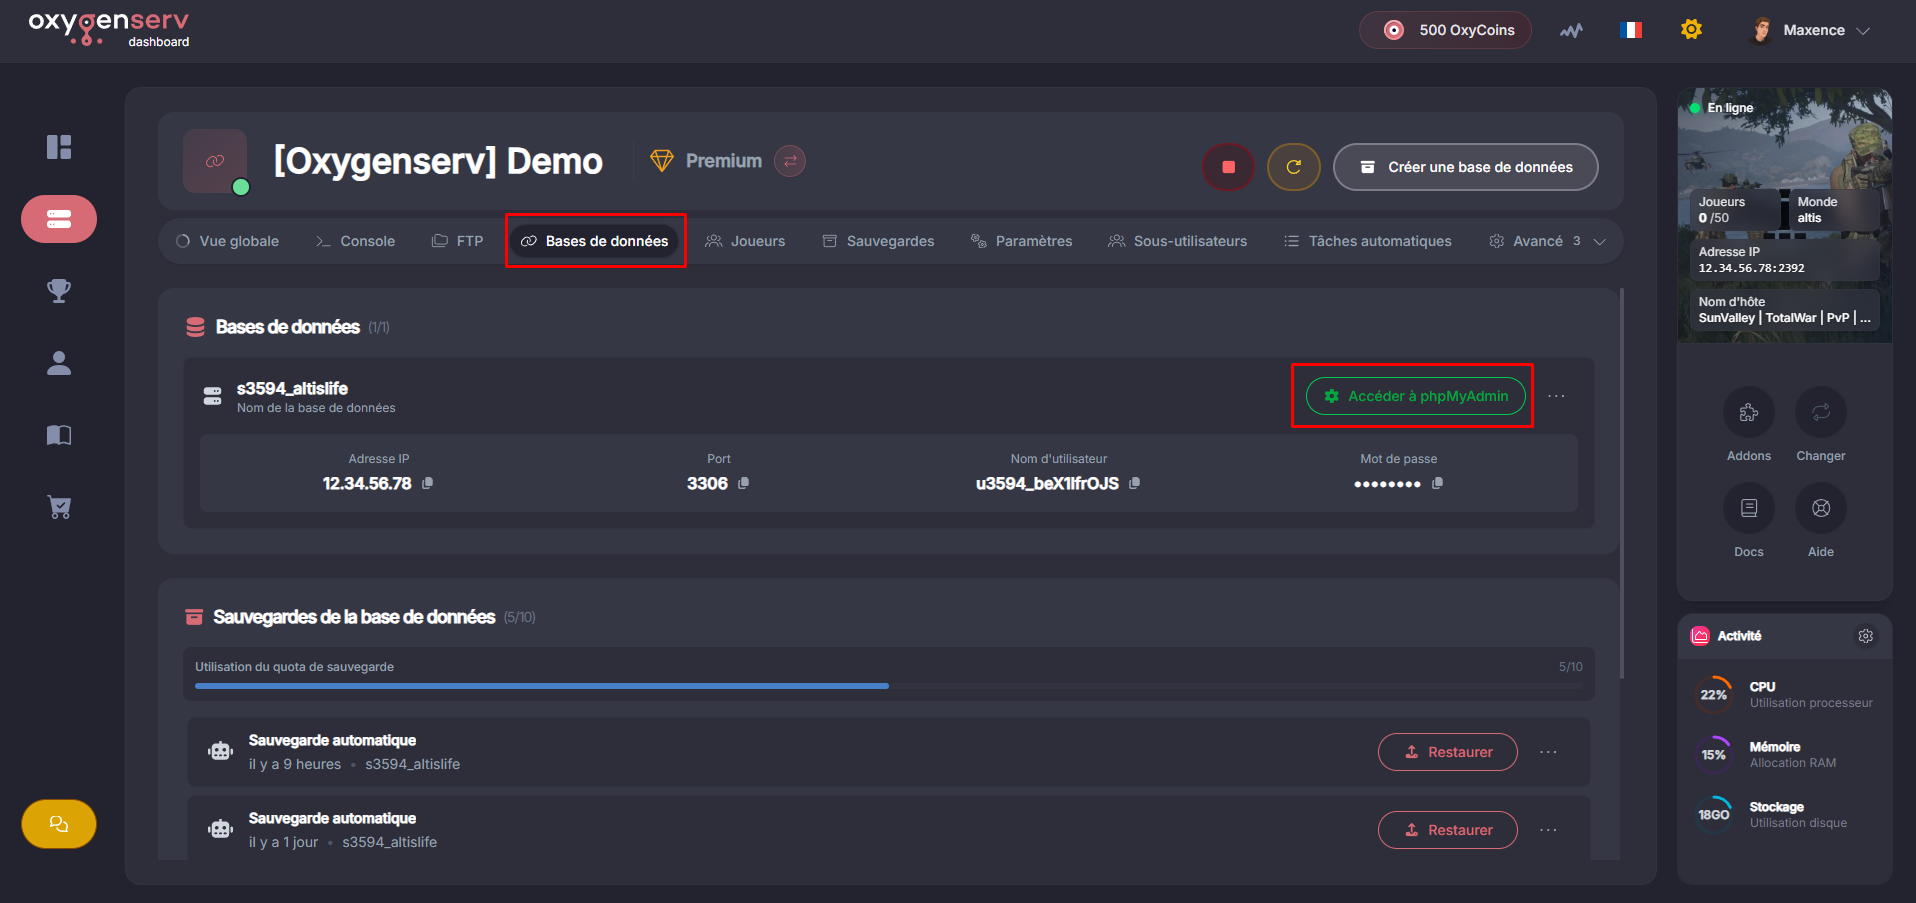Click Créer une base de données
Image resolution: width=1916 pixels, height=903 pixels.
click(x=1465, y=167)
